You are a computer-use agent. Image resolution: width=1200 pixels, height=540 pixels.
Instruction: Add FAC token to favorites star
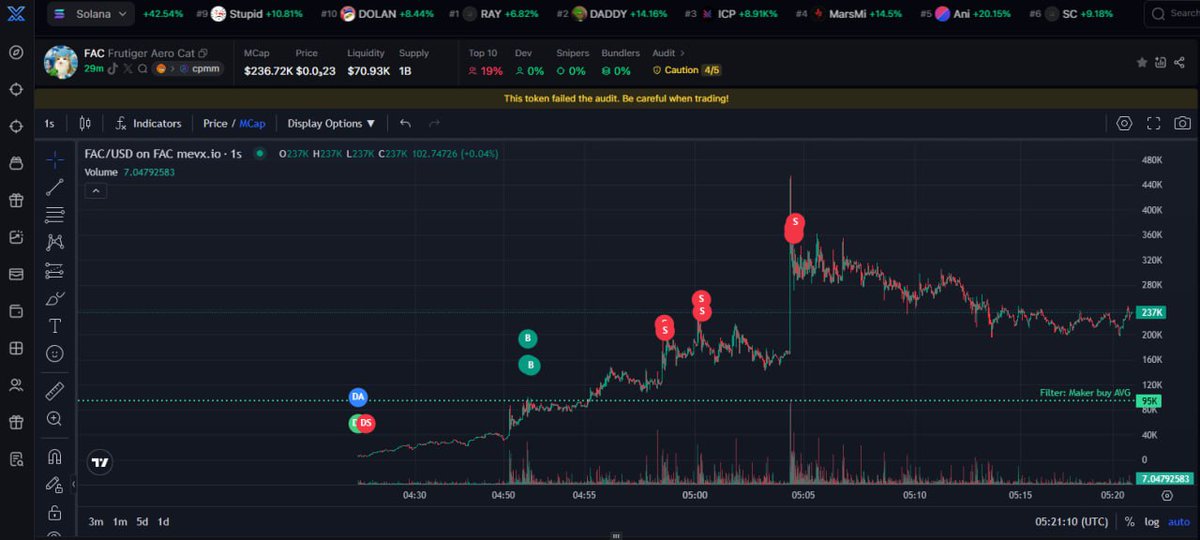1141,62
